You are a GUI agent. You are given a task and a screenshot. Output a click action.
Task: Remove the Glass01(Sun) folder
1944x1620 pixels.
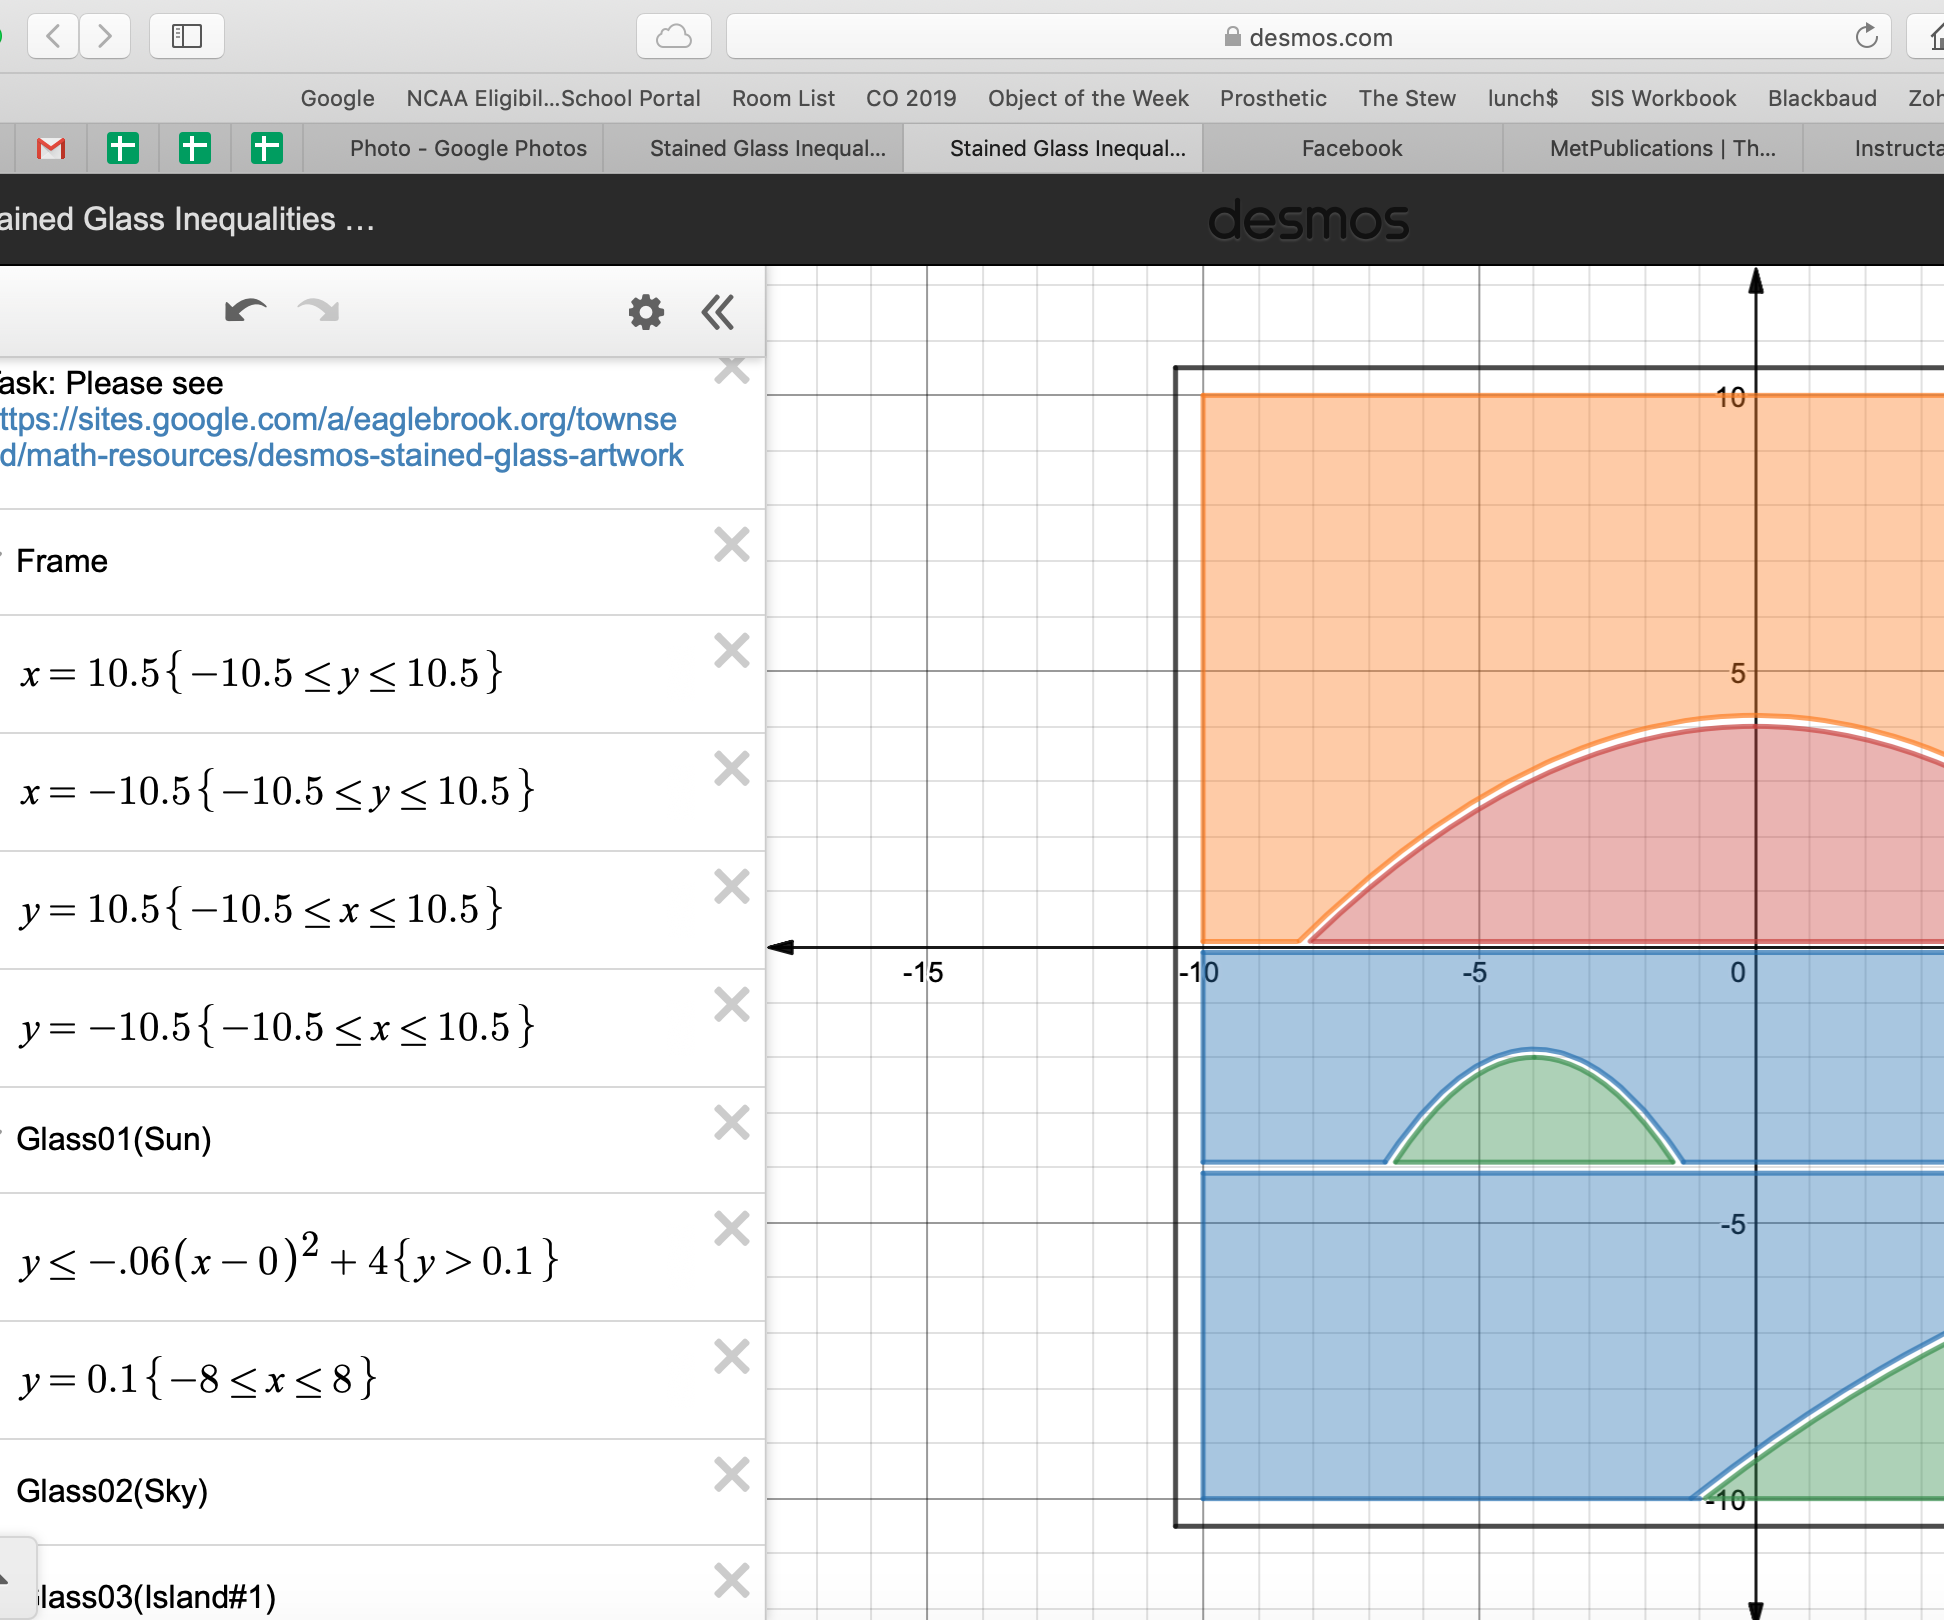point(732,1123)
